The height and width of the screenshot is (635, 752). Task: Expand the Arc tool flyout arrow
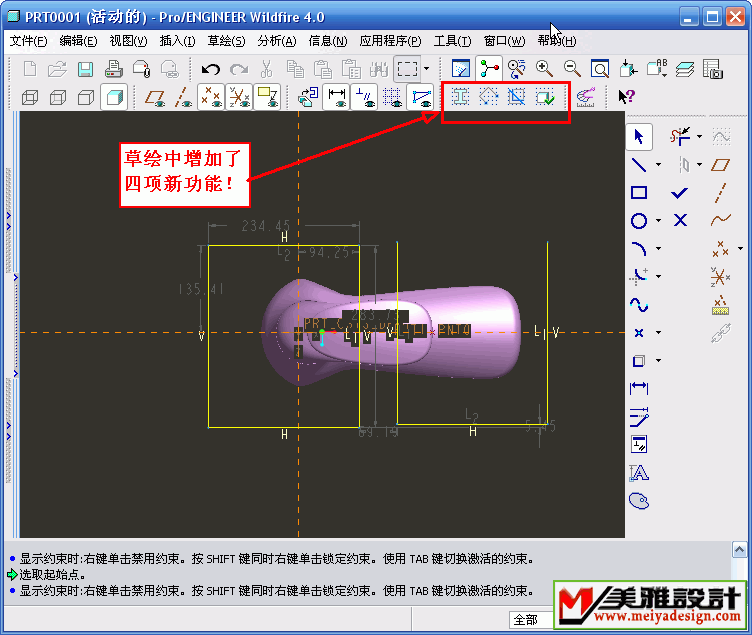pyautogui.click(x=658, y=248)
